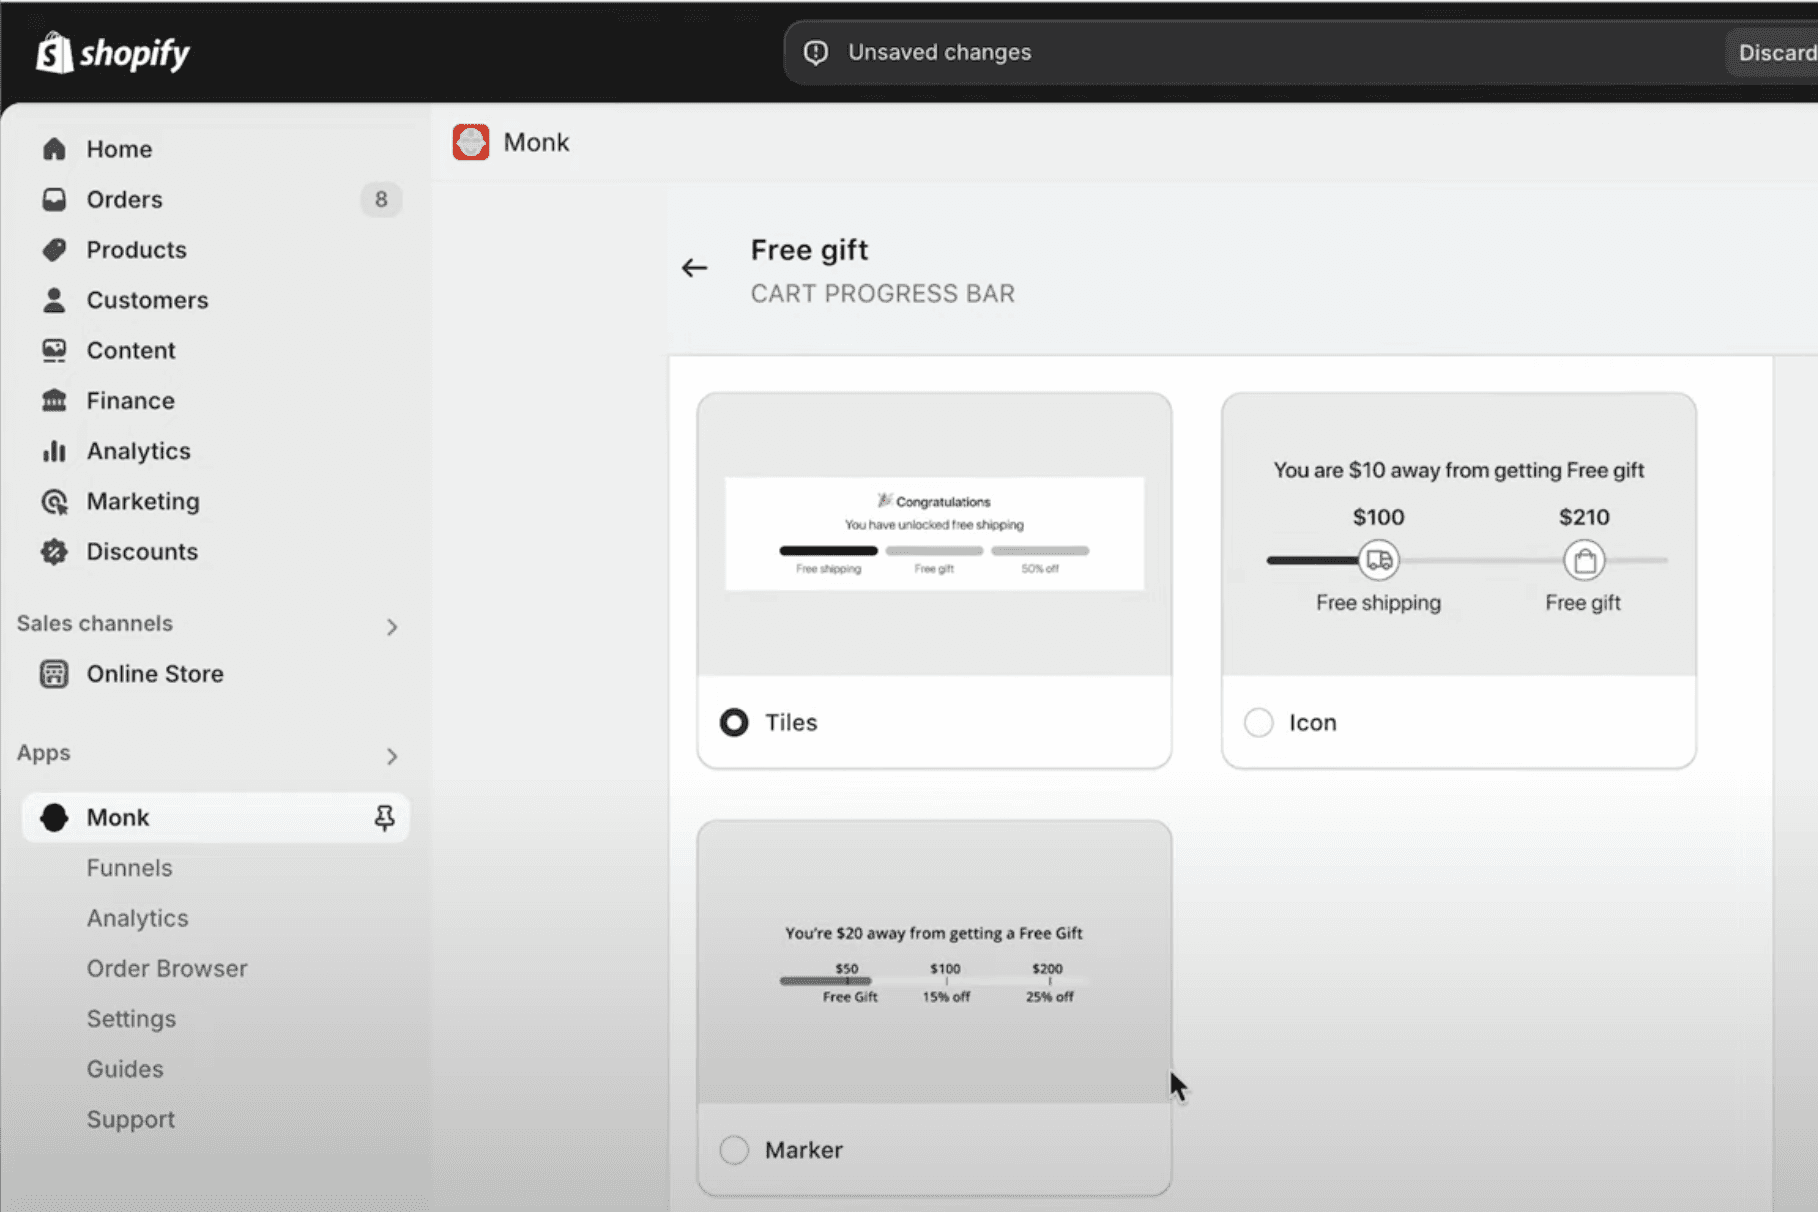Click the Sales channels heading
The width and height of the screenshot is (1818, 1212).
click(x=95, y=623)
